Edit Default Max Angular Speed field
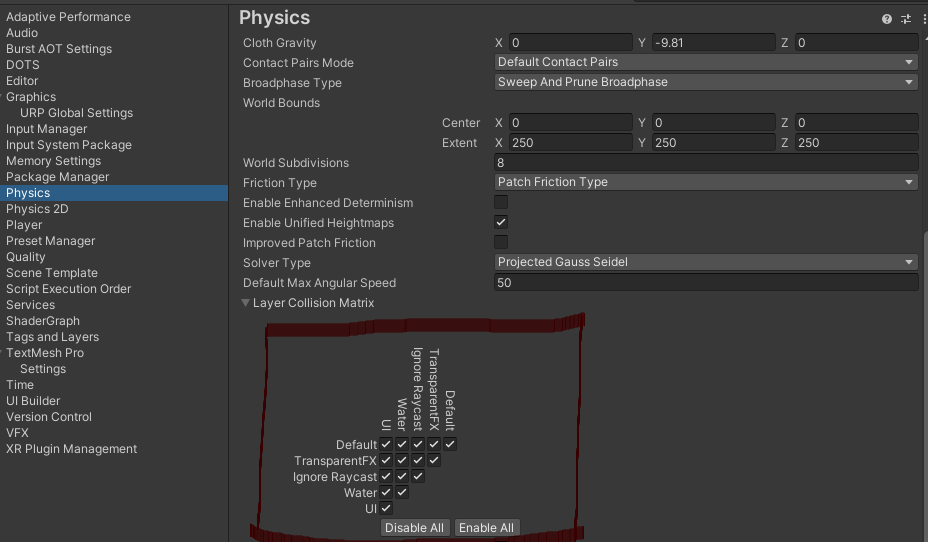The width and height of the screenshot is (928, 542). tap(706, 282)
